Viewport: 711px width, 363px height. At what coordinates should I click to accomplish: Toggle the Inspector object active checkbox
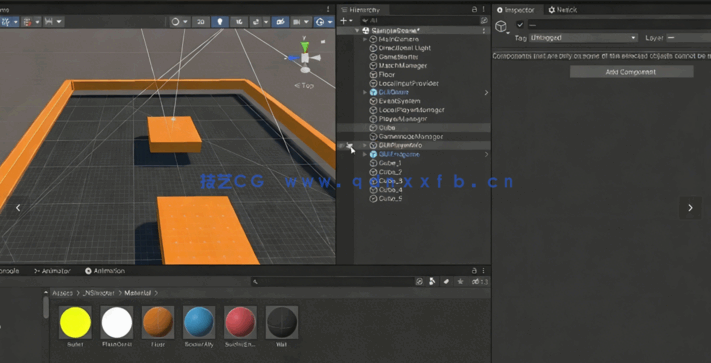[520, 24]
